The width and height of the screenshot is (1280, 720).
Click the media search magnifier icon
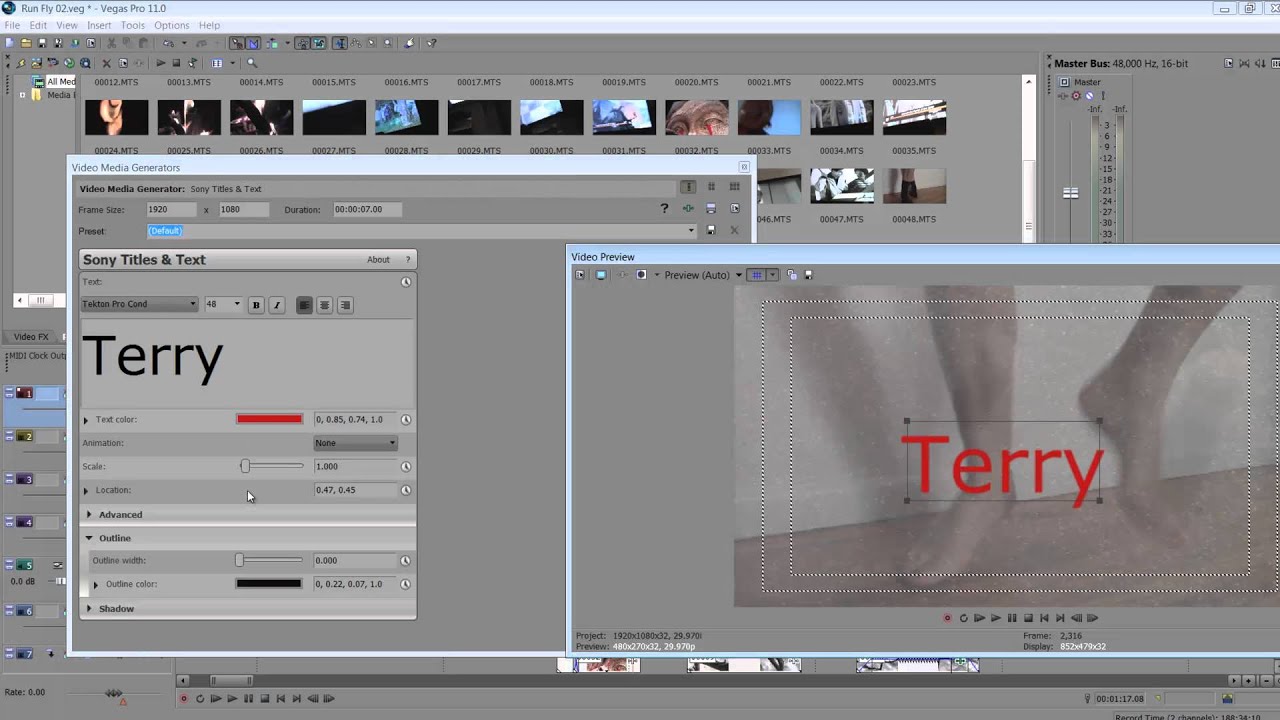click(x=252, y=63)
